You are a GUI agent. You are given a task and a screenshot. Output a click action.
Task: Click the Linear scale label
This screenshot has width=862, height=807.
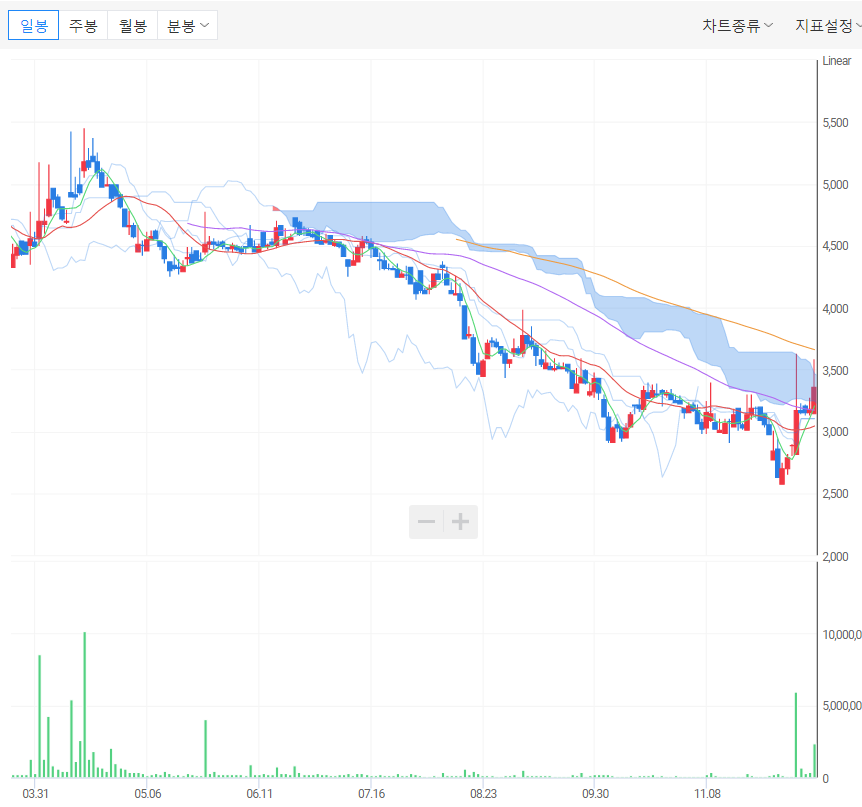[837, 61]
